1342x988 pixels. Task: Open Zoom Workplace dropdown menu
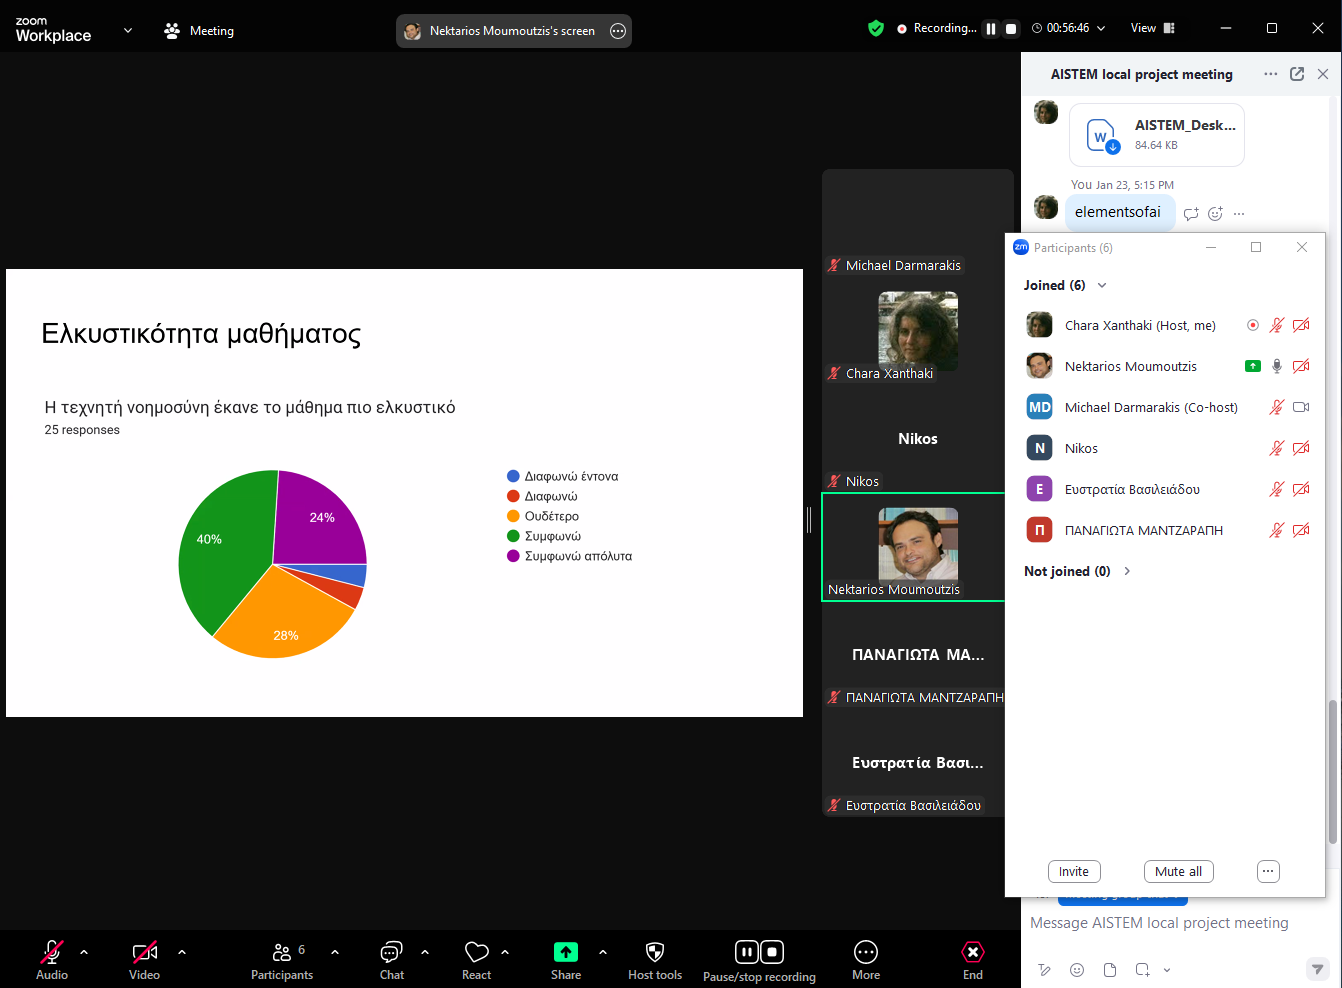(x=127, y=30)
